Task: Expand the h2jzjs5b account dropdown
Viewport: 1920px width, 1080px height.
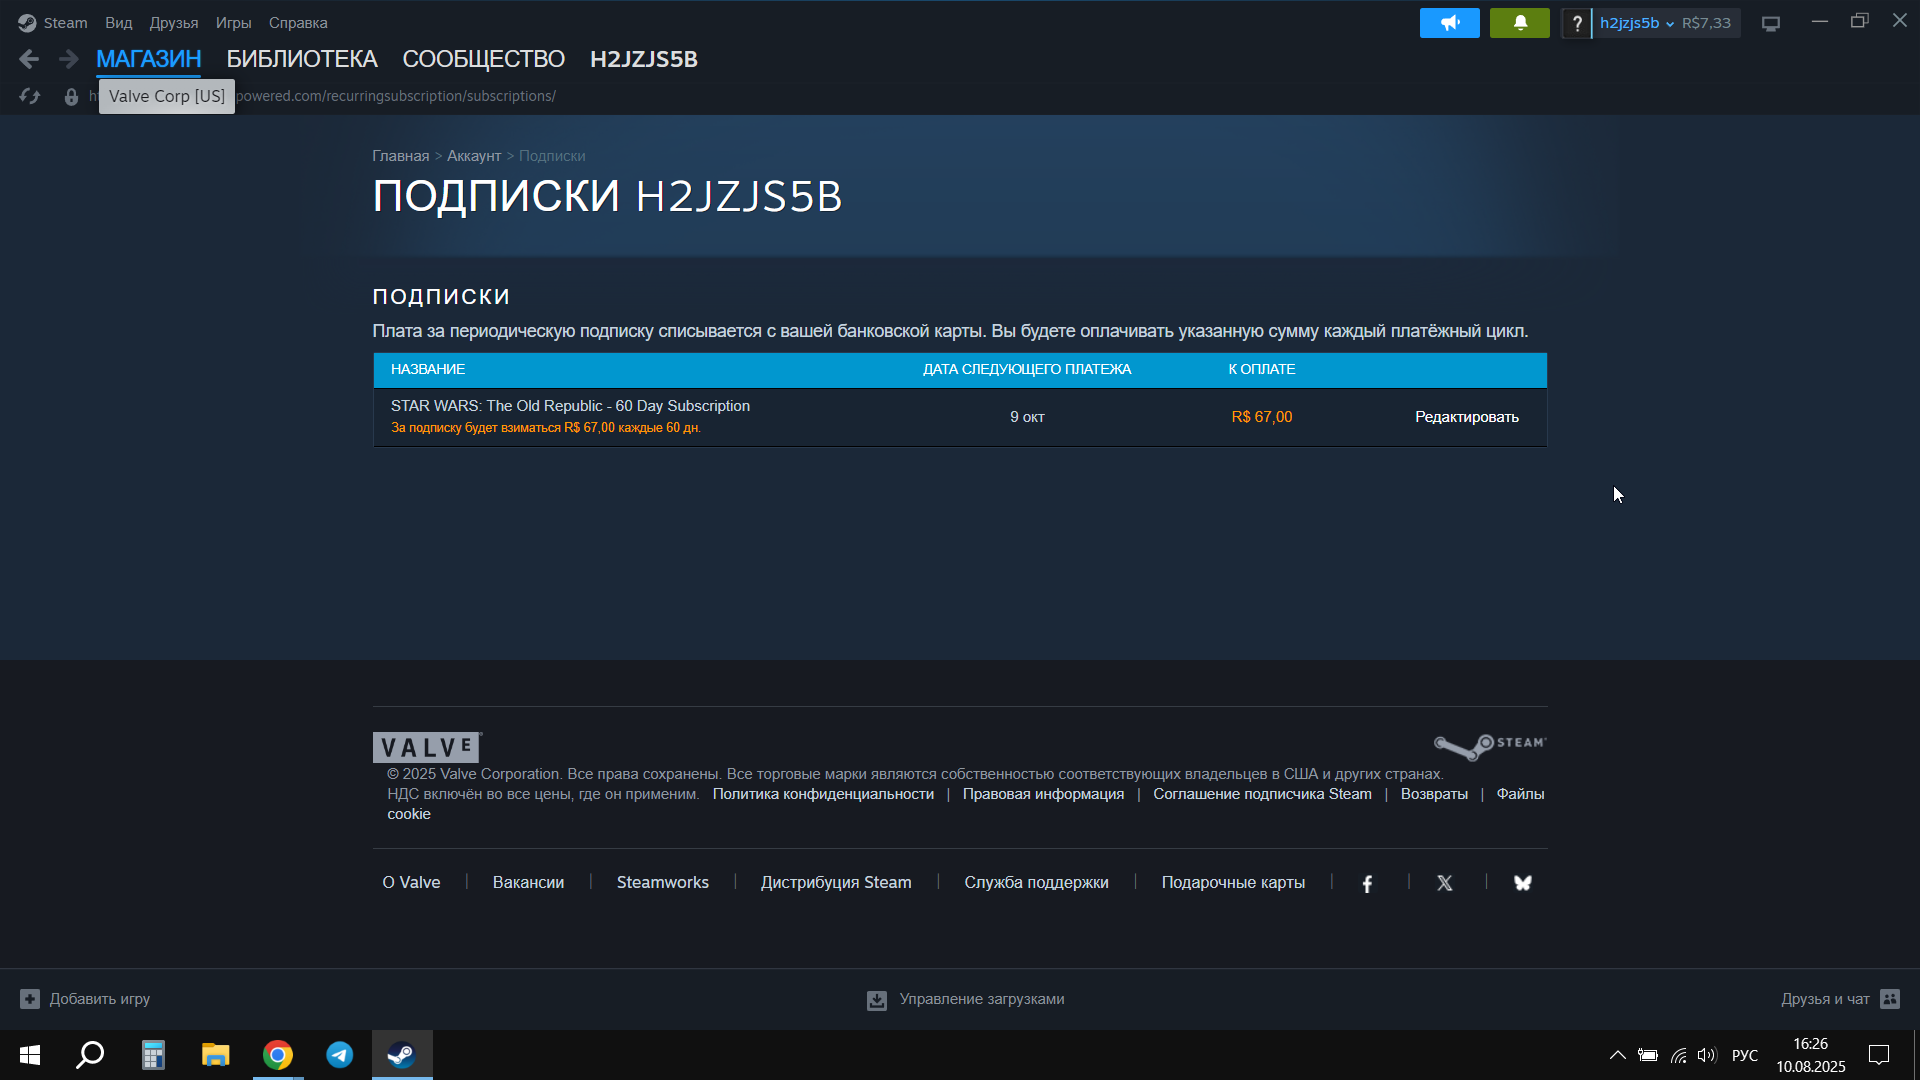Action: [1637, 23]
